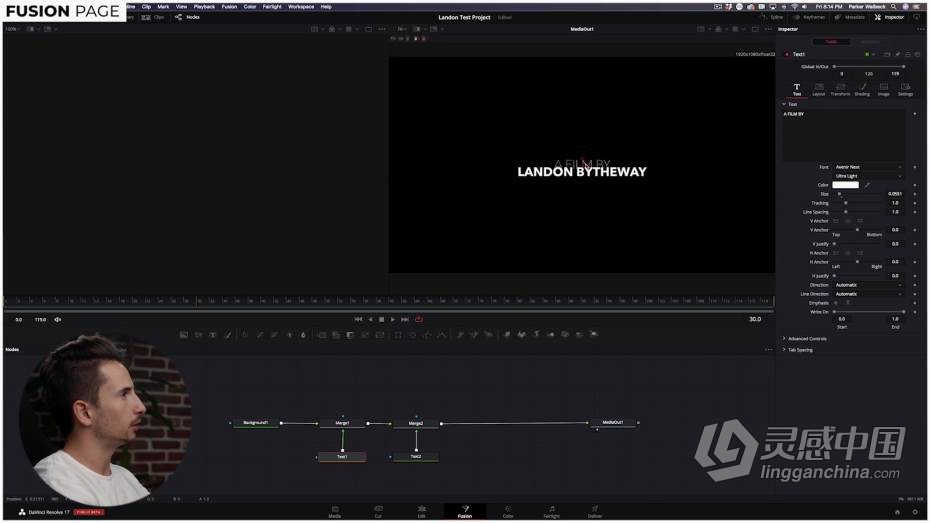Click the Tracking value field
The width and height of the screenshot is (930, 523).
pos(895,203)
